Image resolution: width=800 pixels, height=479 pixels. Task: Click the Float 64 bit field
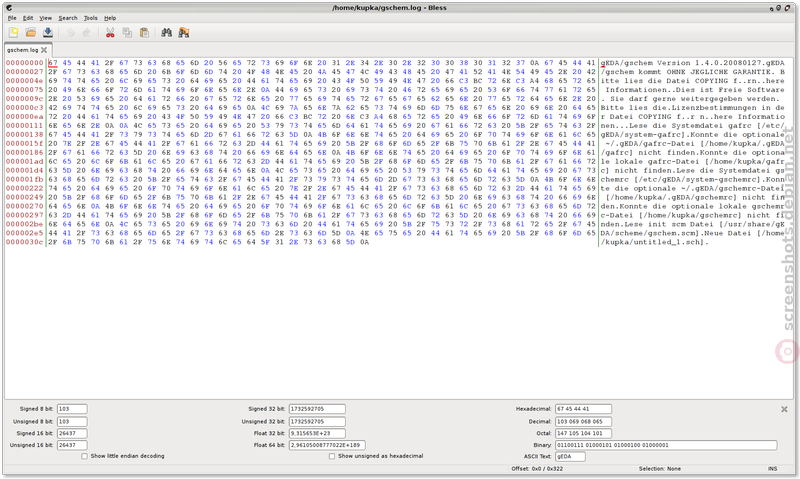pyautogui.click(x=327, y=445)
